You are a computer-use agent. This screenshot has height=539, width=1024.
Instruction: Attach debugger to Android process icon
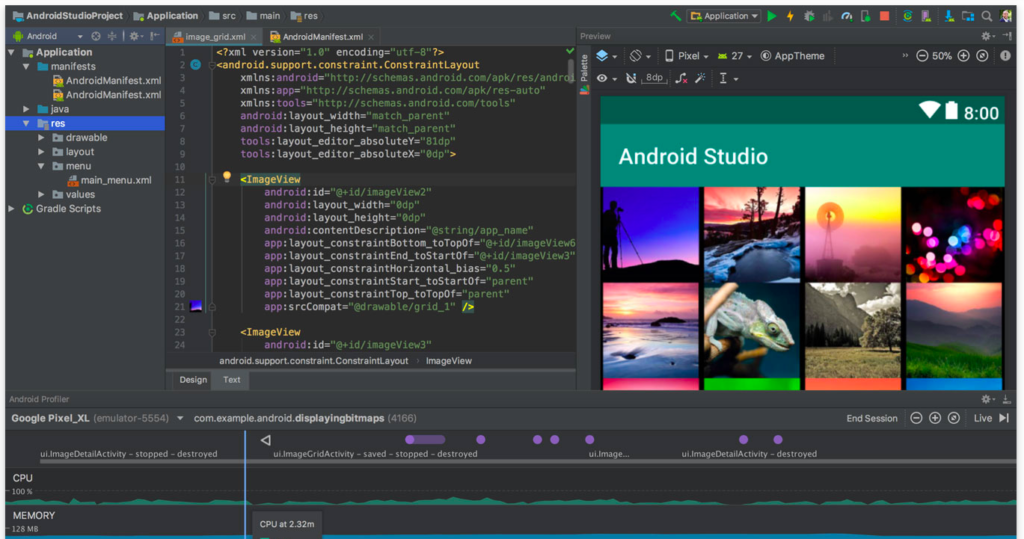[x=865, y=16]
